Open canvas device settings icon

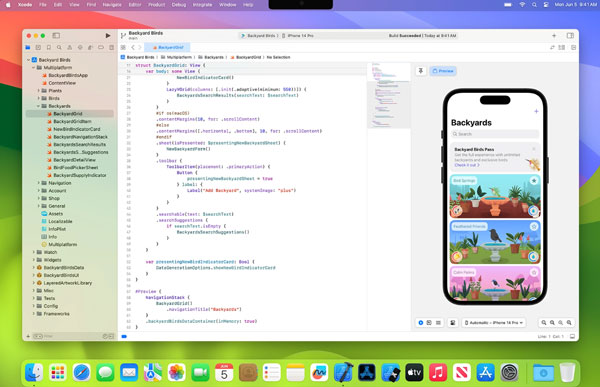point(453,323)
